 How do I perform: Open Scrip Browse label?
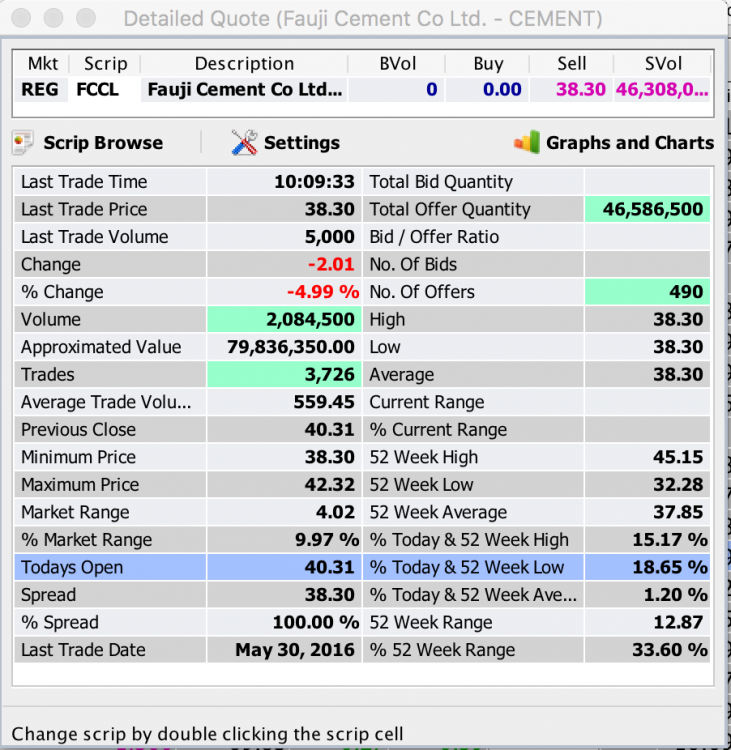pos(103,143)
